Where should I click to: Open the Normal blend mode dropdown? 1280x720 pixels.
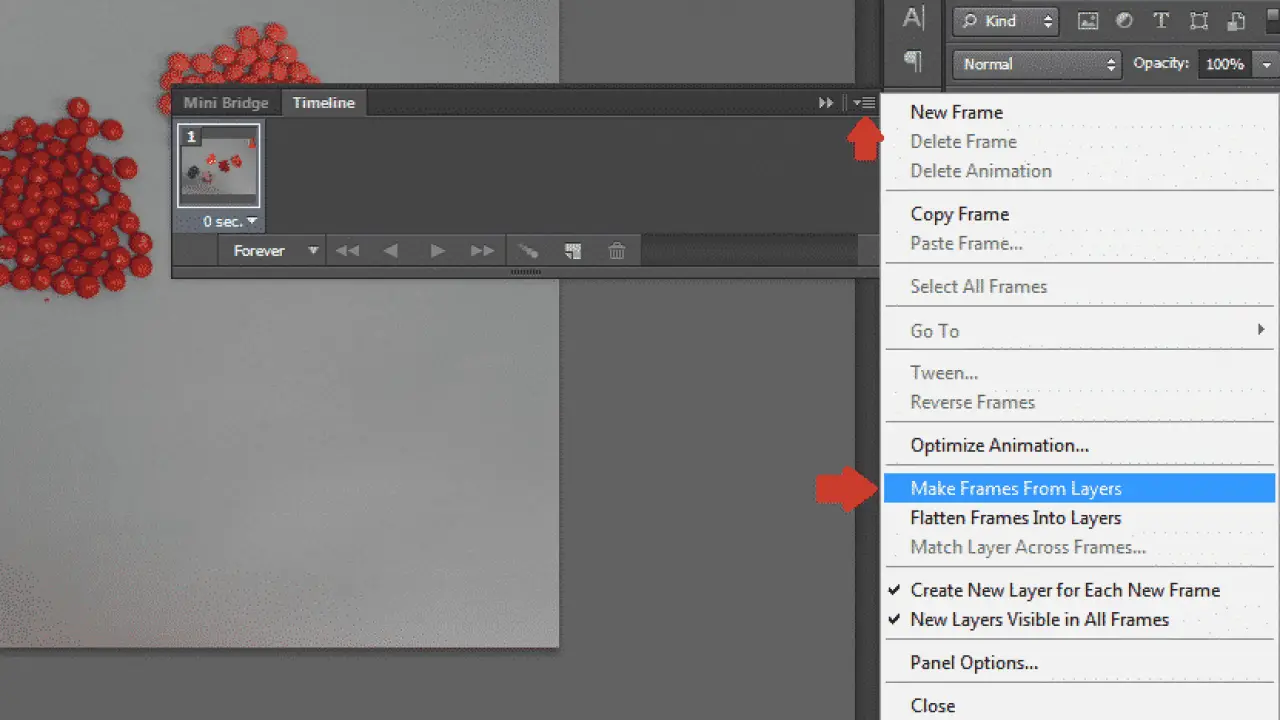tap(1036, 64)
